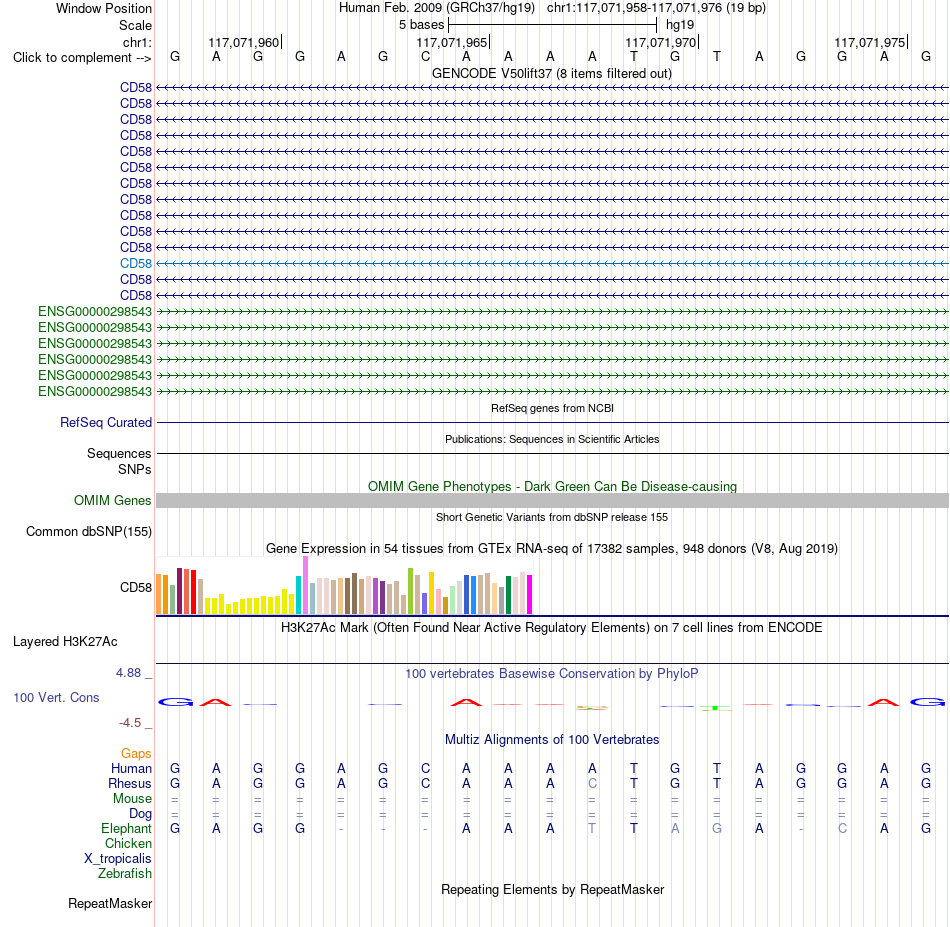The height and width of the screenshot is (927, 950).
Task: Click the Human alignment row label
Action: point(131,769)
